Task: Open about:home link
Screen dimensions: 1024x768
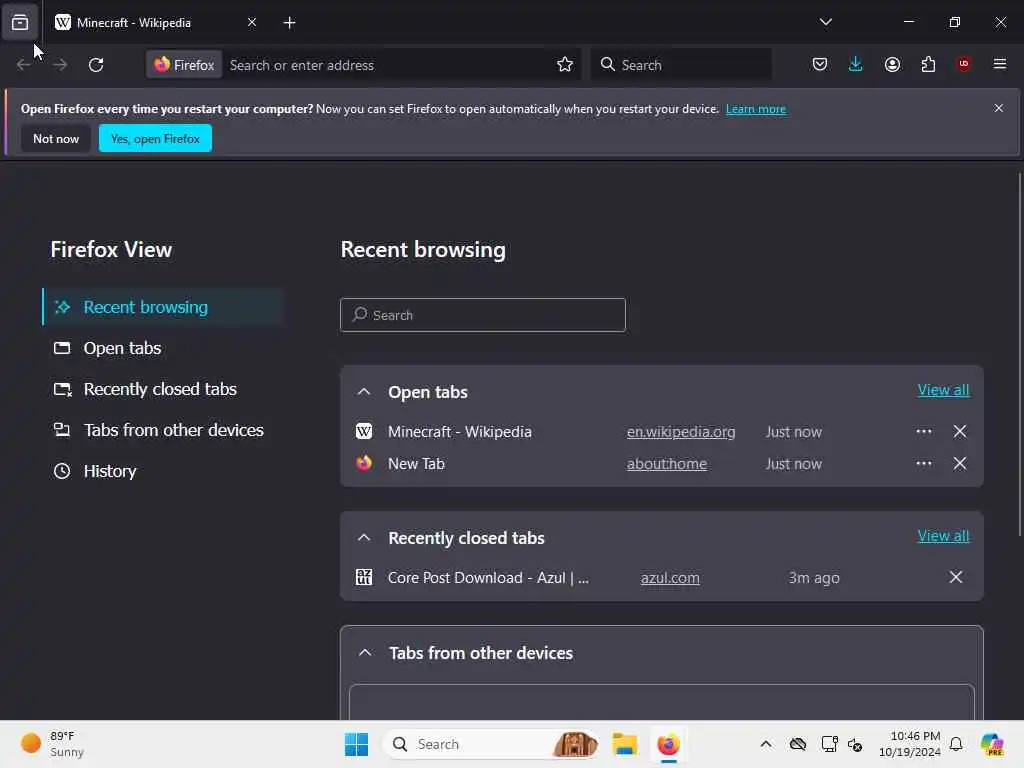Action: tap(667, 464)
